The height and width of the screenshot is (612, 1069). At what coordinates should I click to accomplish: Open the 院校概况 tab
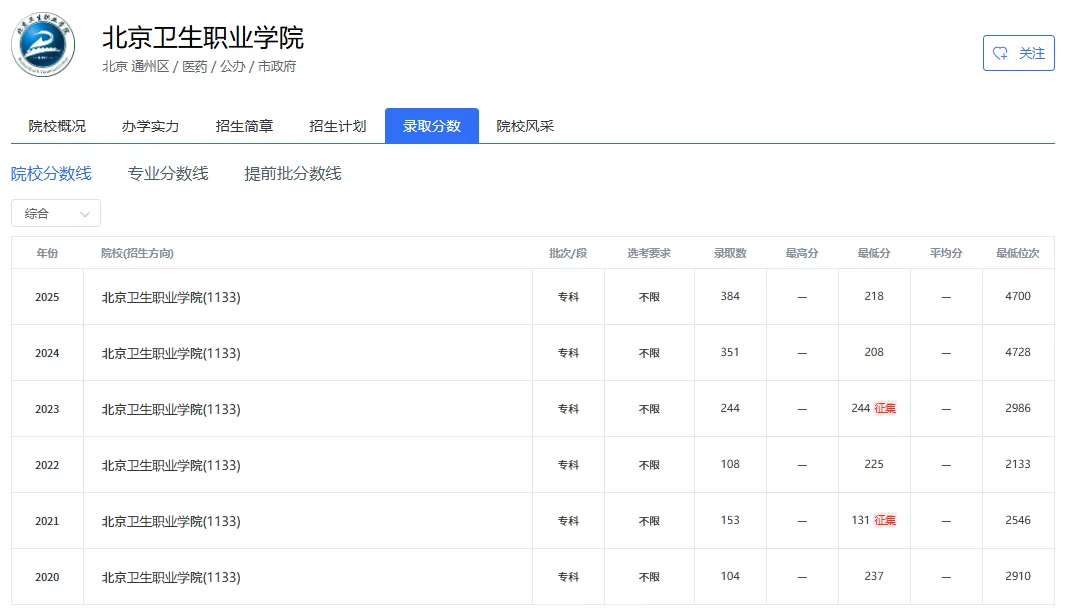pyautogui.click(x=57, y=126)
